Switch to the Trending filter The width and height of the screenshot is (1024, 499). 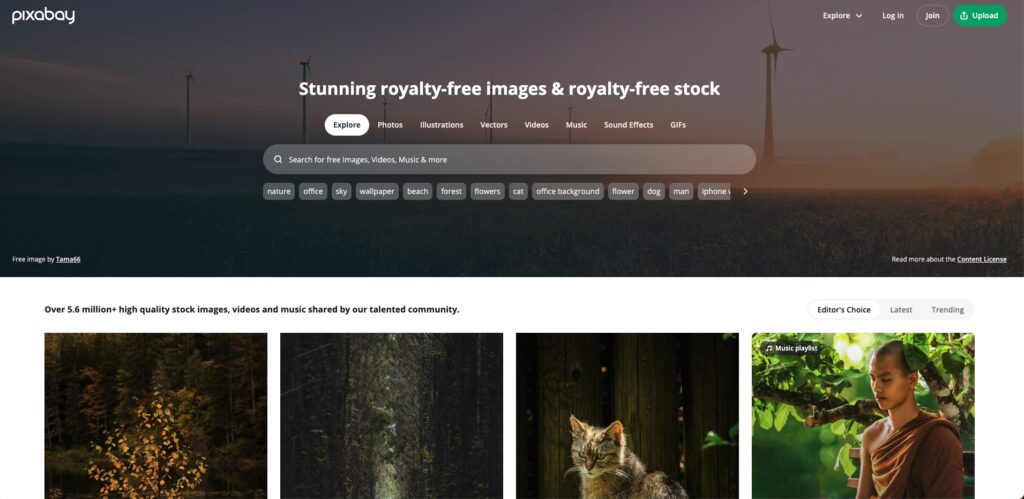point(948,310)
